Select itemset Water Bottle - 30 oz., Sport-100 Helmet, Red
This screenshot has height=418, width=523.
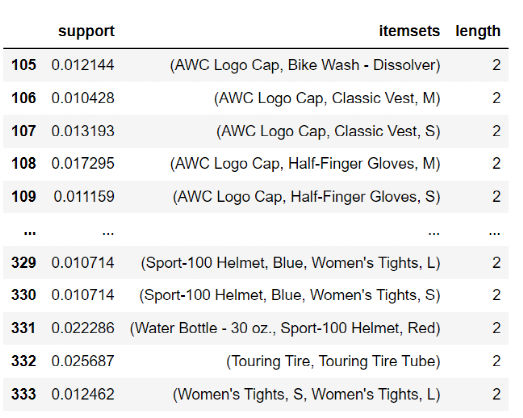click(x=285, y=328)
